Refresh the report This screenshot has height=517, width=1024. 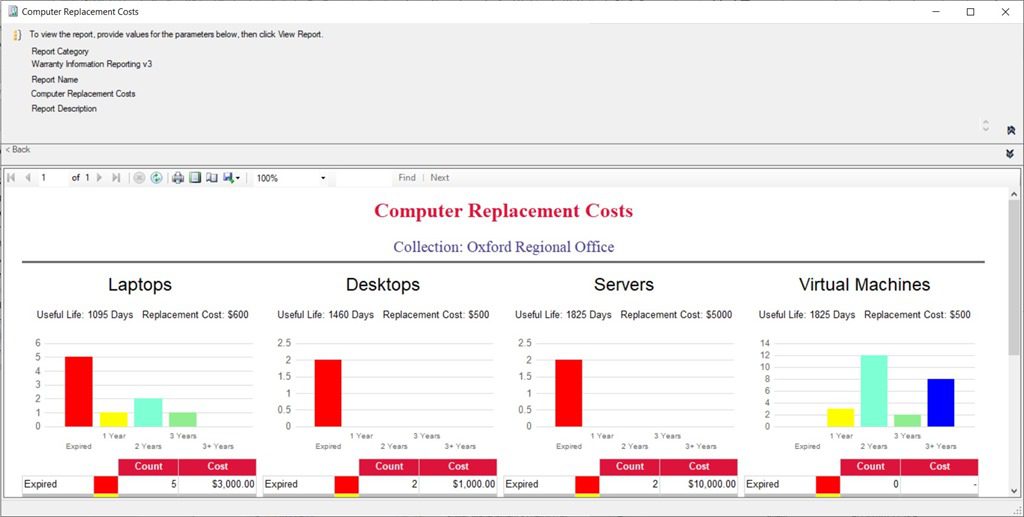(156, 178)
